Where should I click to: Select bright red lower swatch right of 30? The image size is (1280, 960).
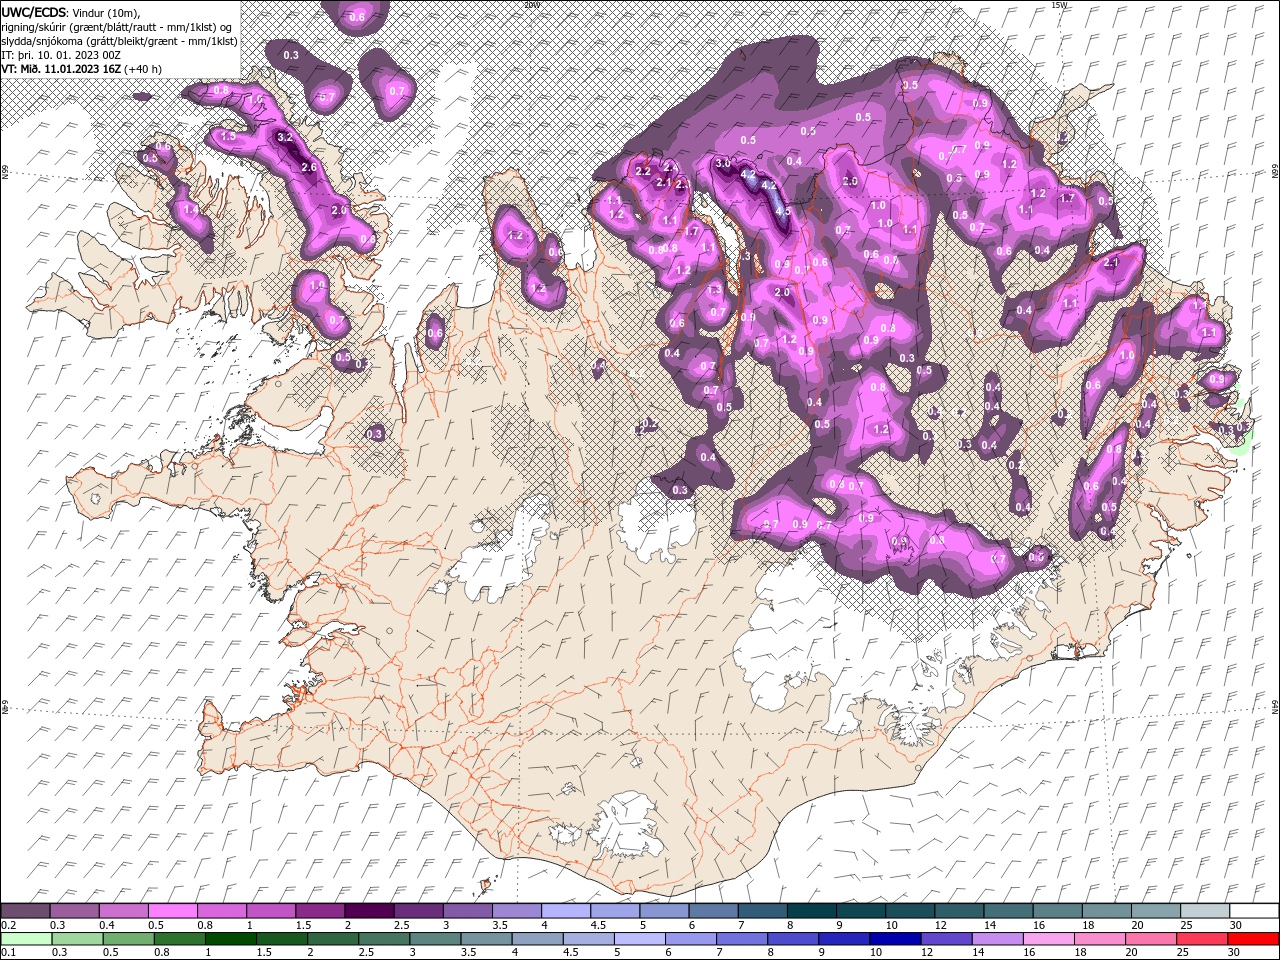1254,939
